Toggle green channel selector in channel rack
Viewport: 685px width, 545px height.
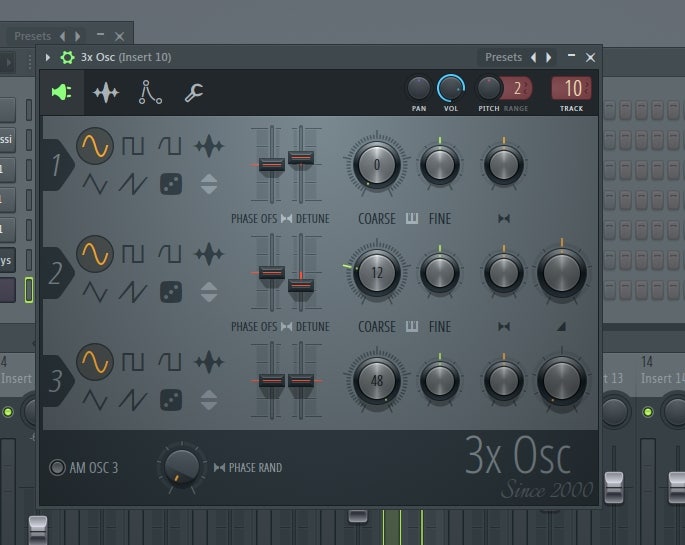click(x=29, y=290)
